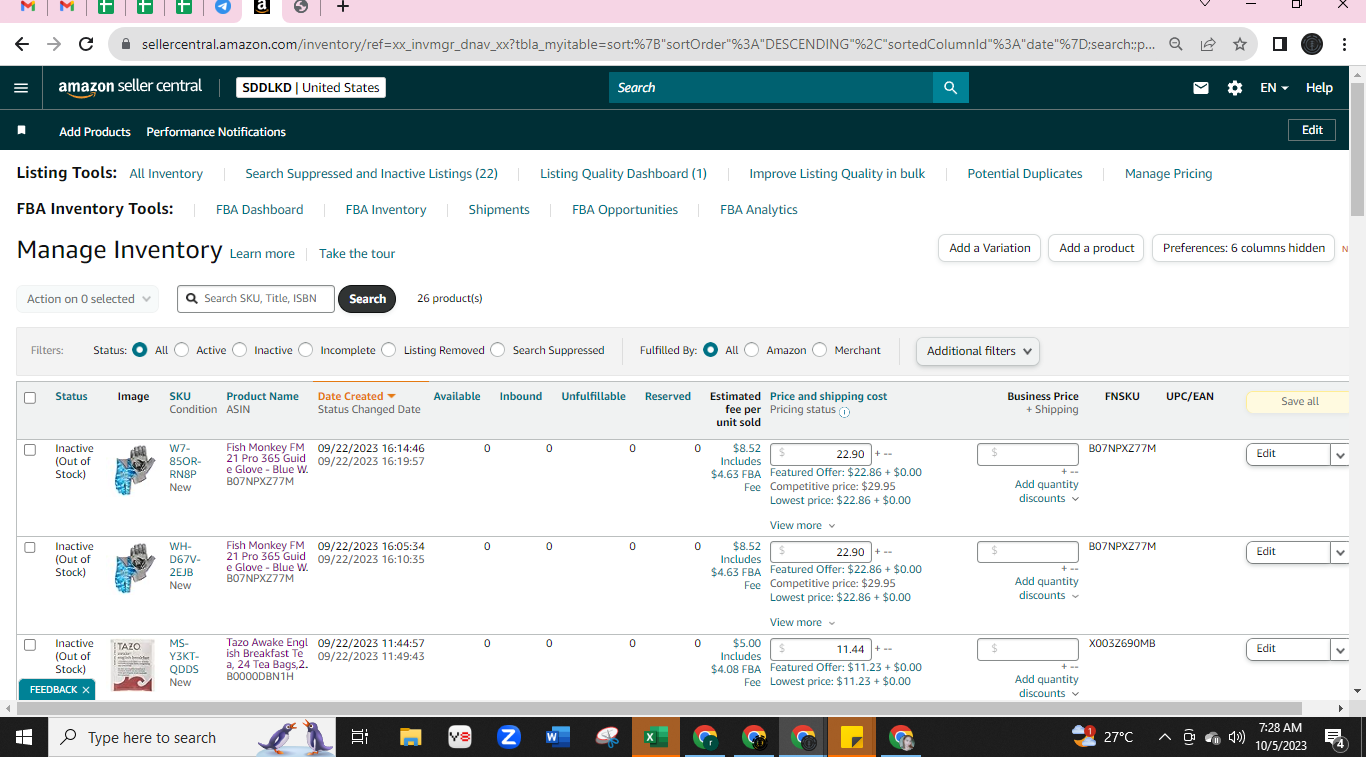Open Search Suppressed and Inactive Listings (22)
The height and width of the screenshot is (757, 1366).
click(371, 174)
